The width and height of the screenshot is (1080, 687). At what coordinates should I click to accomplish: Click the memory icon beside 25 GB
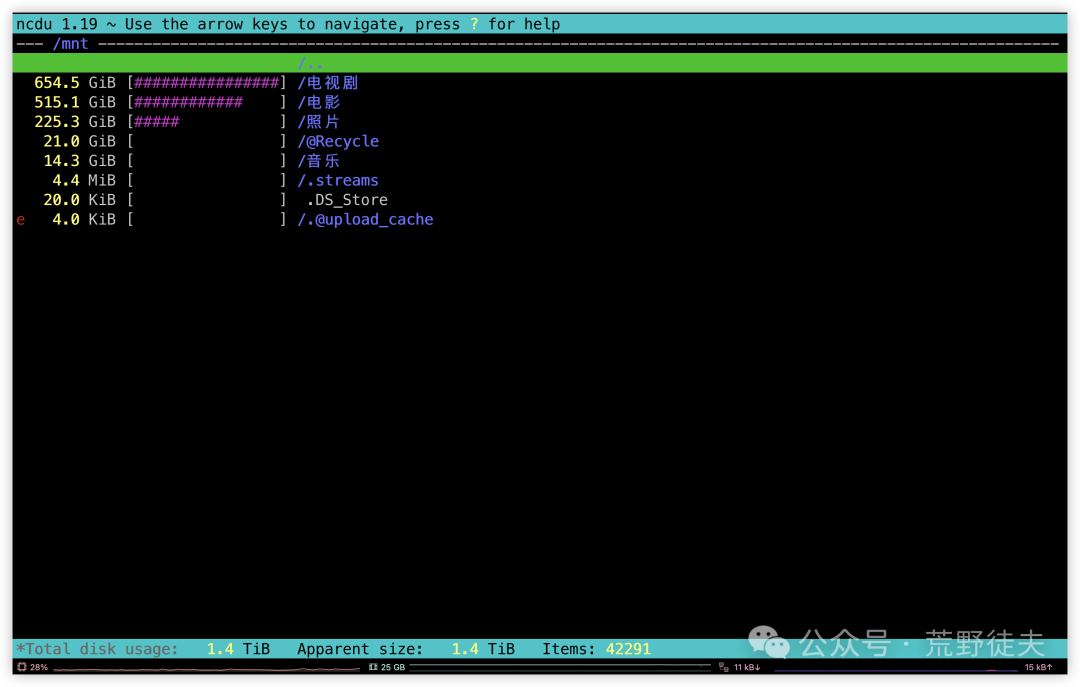pyautogui.click(x=373, y=667)
